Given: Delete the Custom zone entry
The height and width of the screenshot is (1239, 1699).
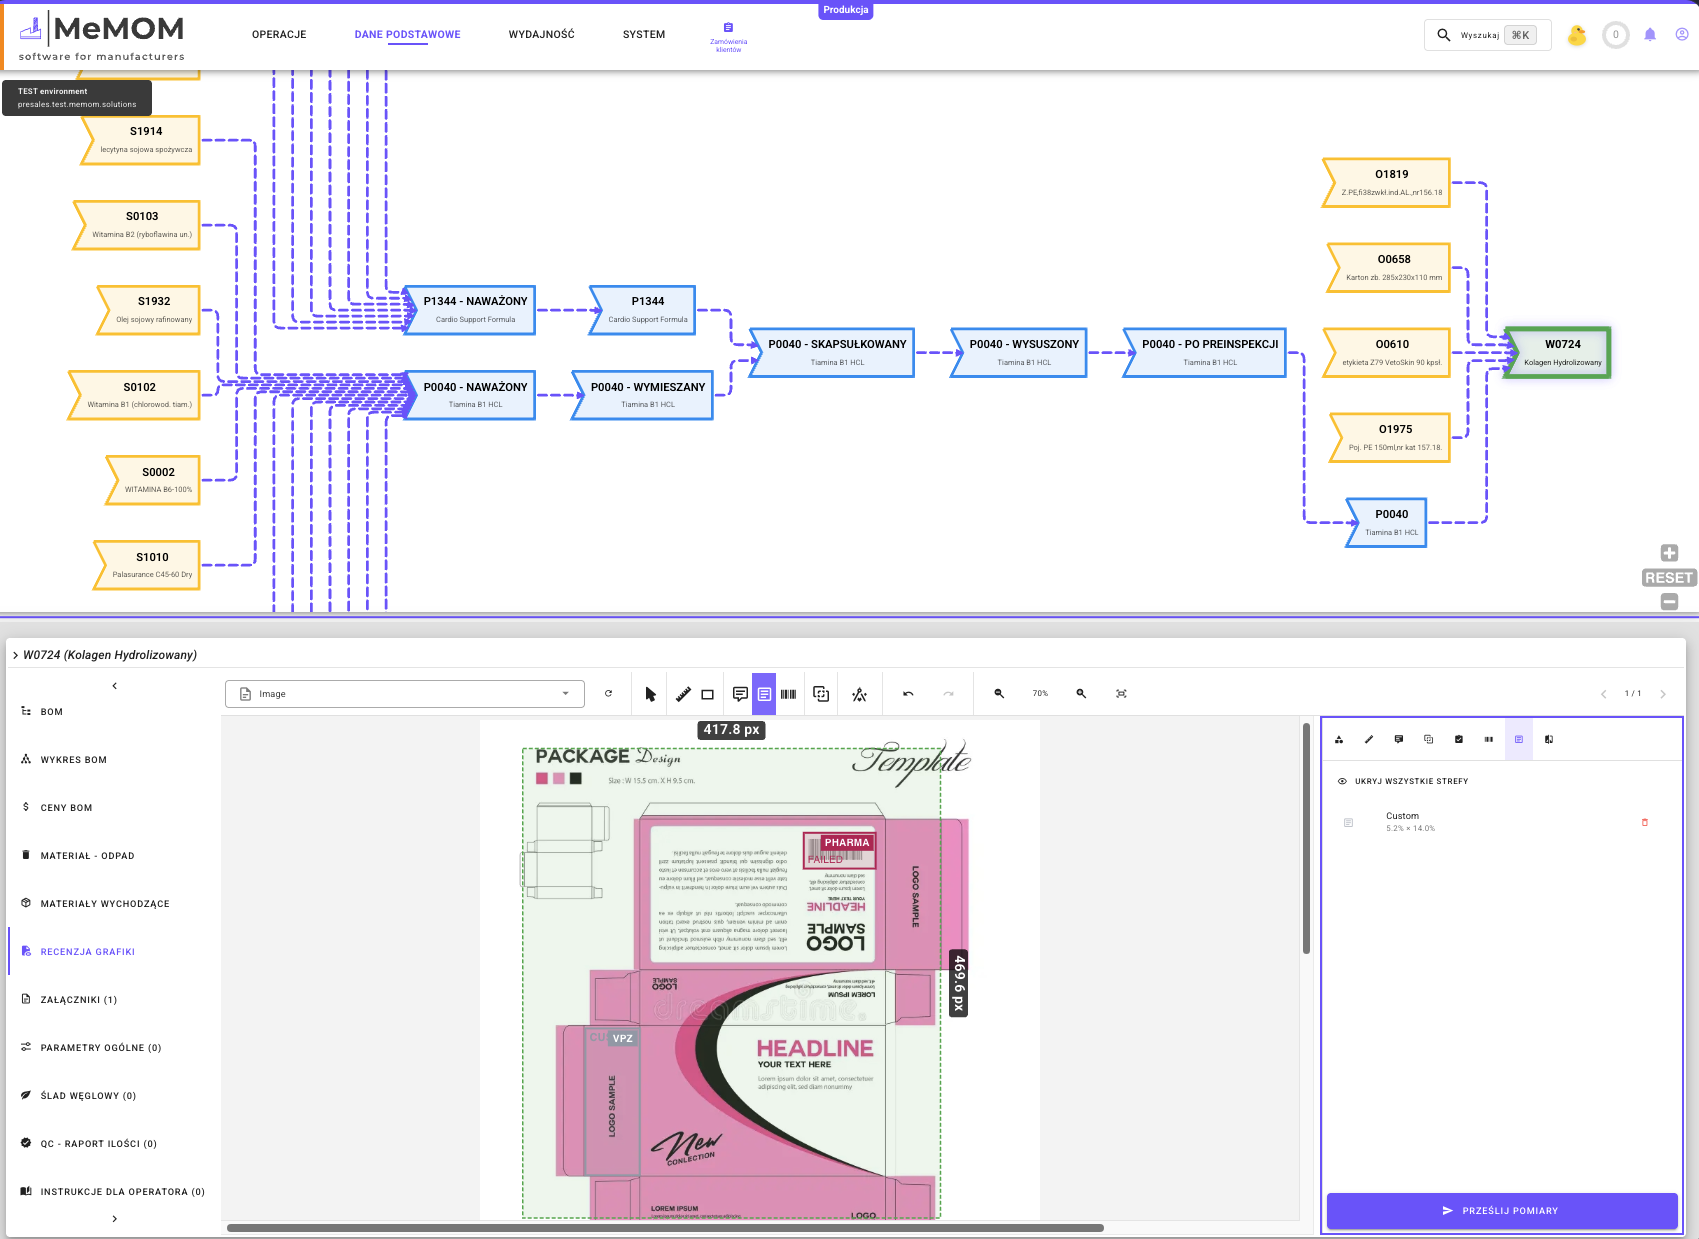Looking at the screenshot, I should coord(1645,822).
